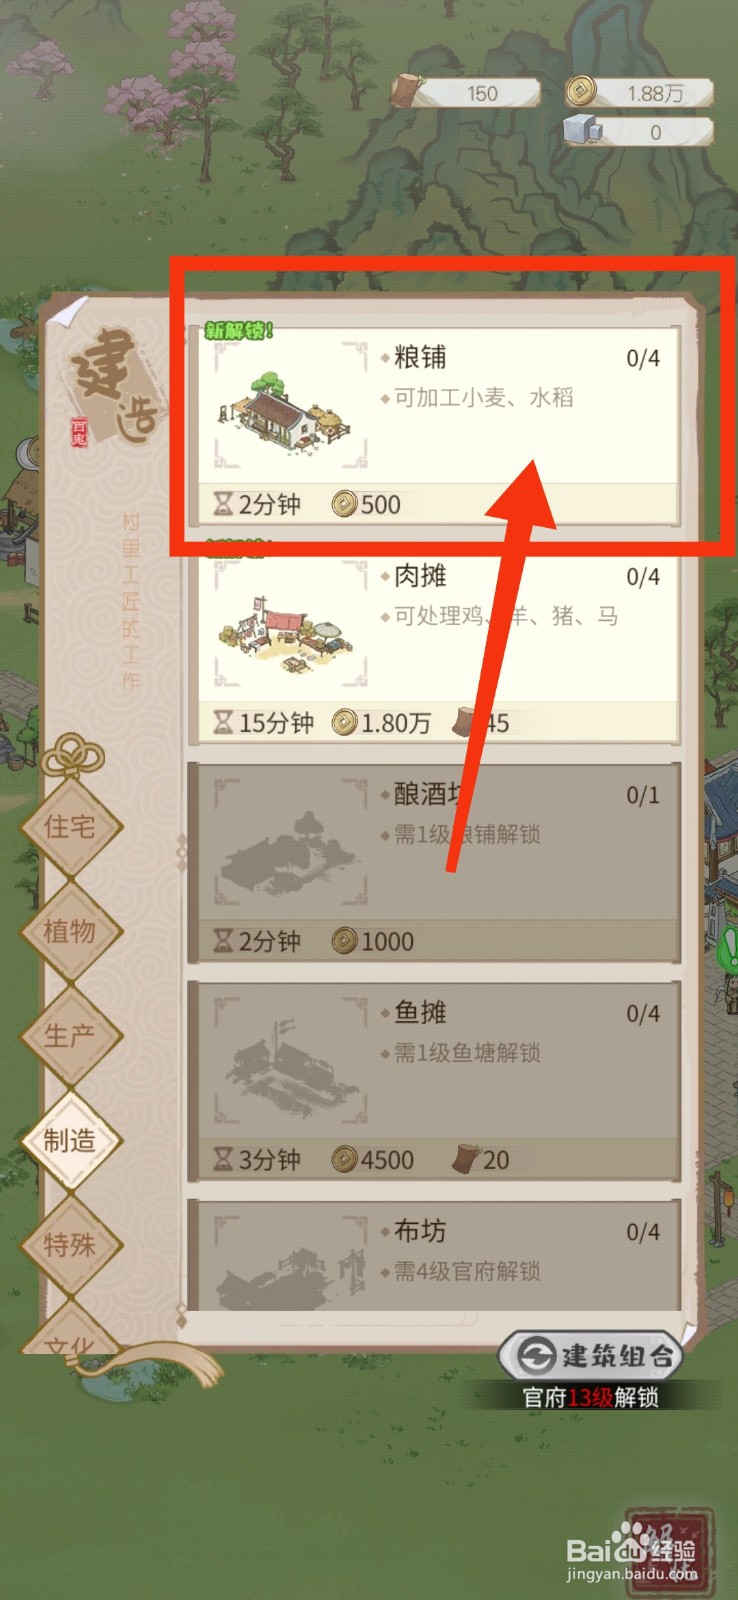Switch to the 植物 category tab
This screenshot has height=1600, width=738.
(70, 932)
